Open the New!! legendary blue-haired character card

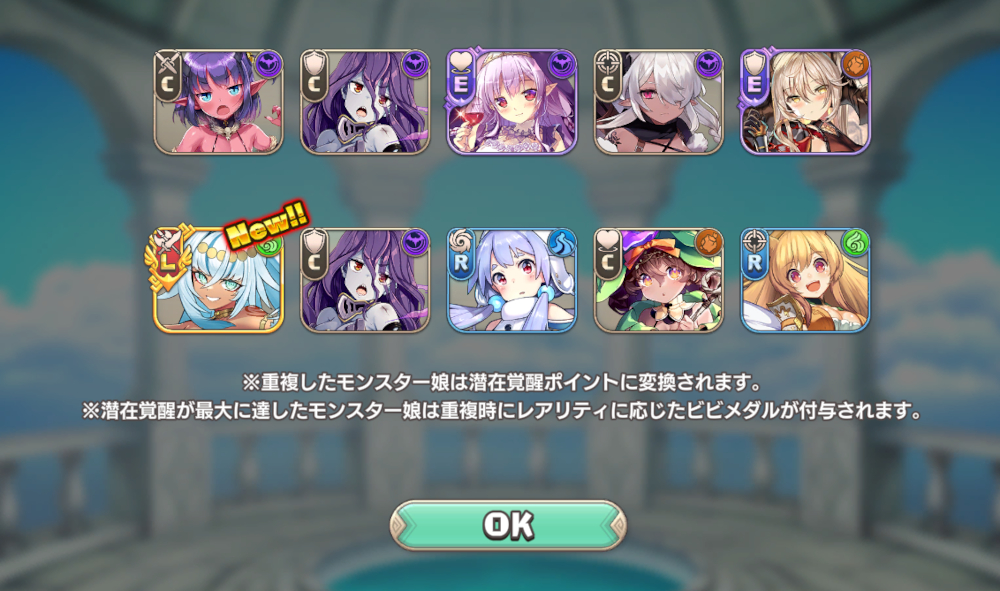pos(219,281)
